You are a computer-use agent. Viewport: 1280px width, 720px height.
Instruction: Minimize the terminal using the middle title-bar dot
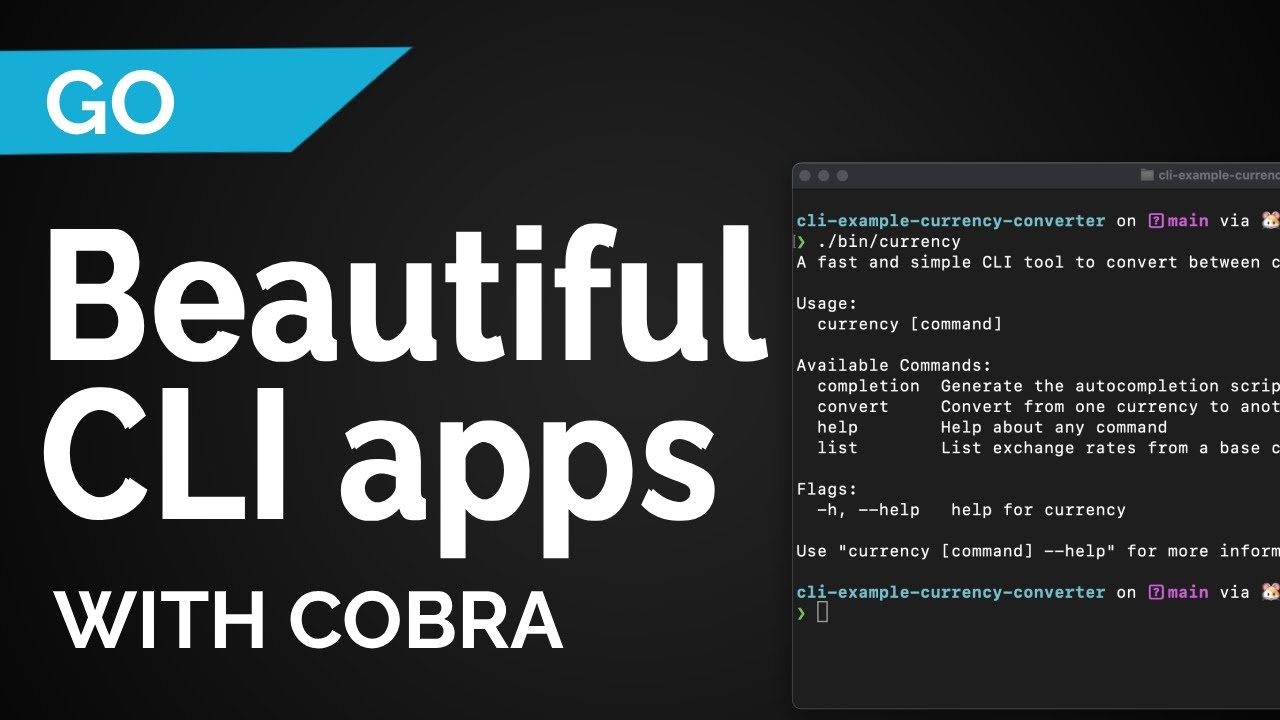pos(824,176)
